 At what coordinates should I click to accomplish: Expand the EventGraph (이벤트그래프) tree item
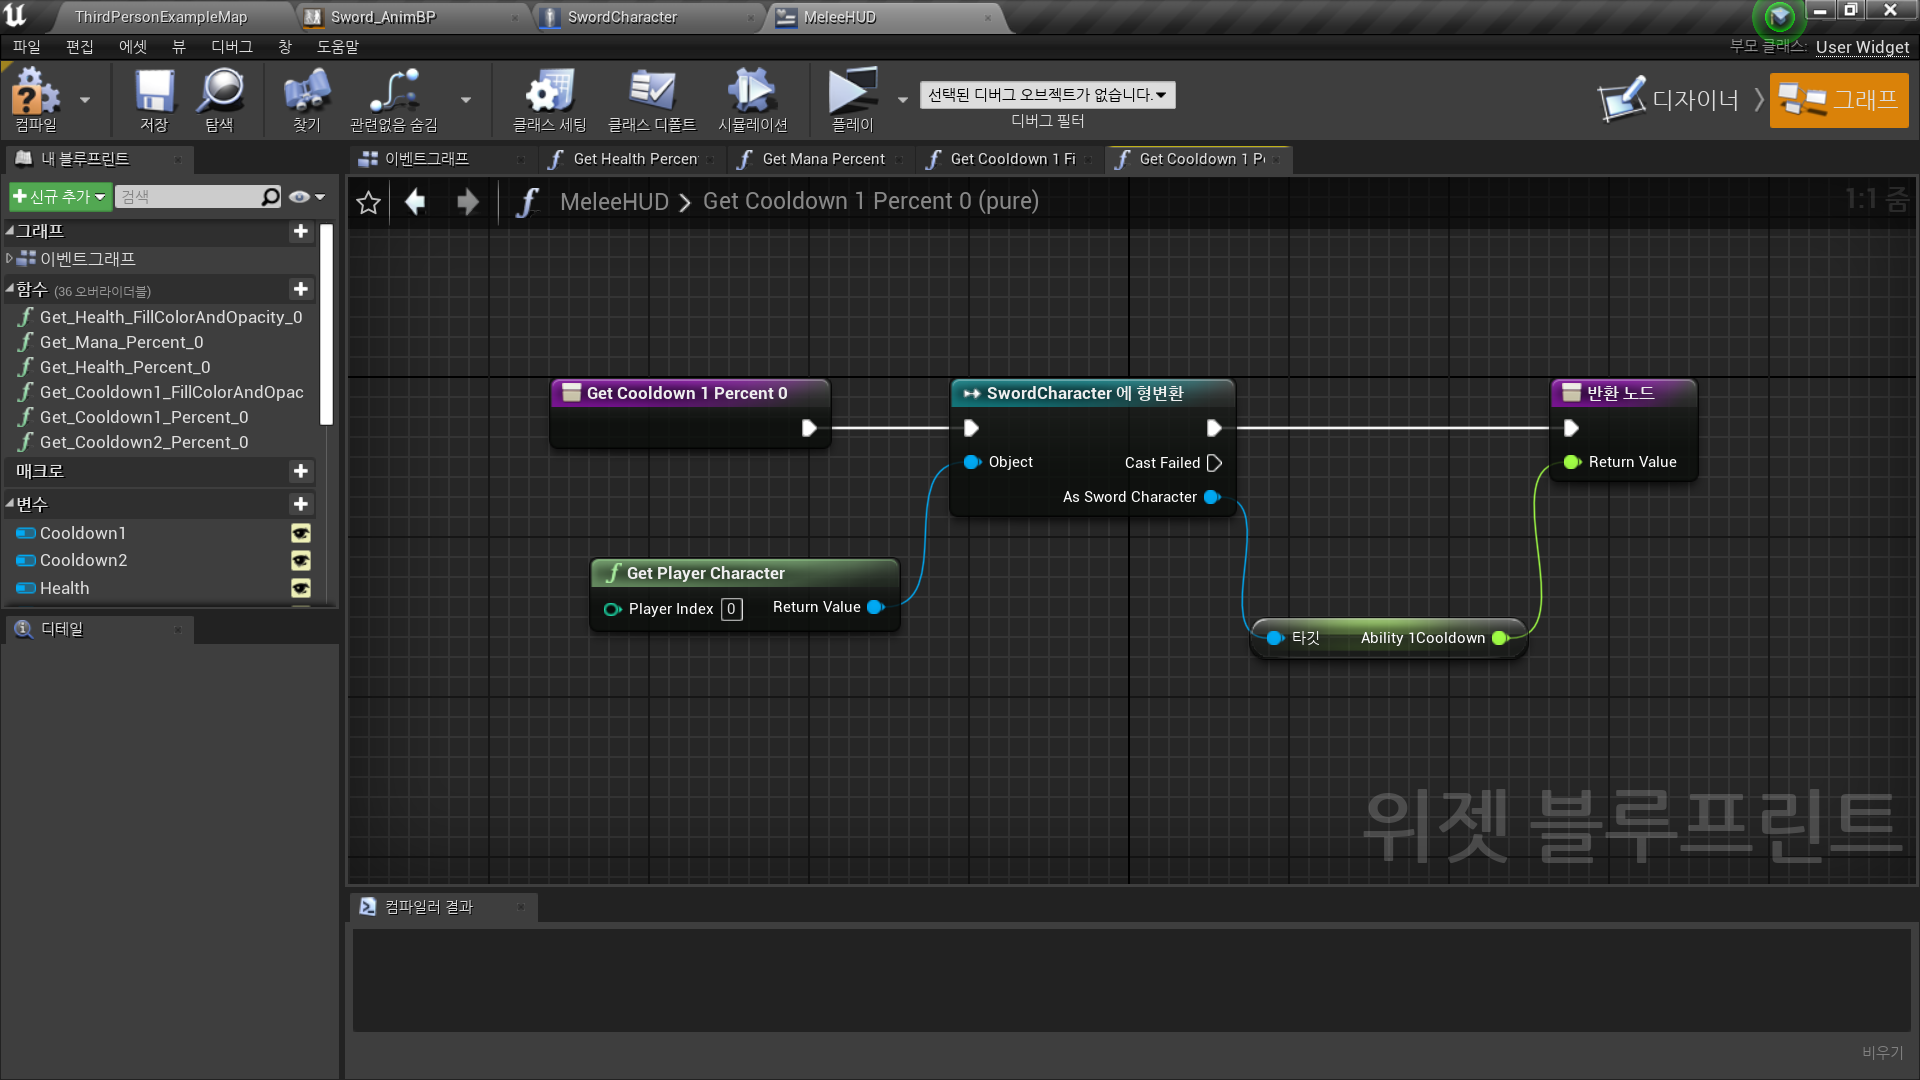coord(9,258)
